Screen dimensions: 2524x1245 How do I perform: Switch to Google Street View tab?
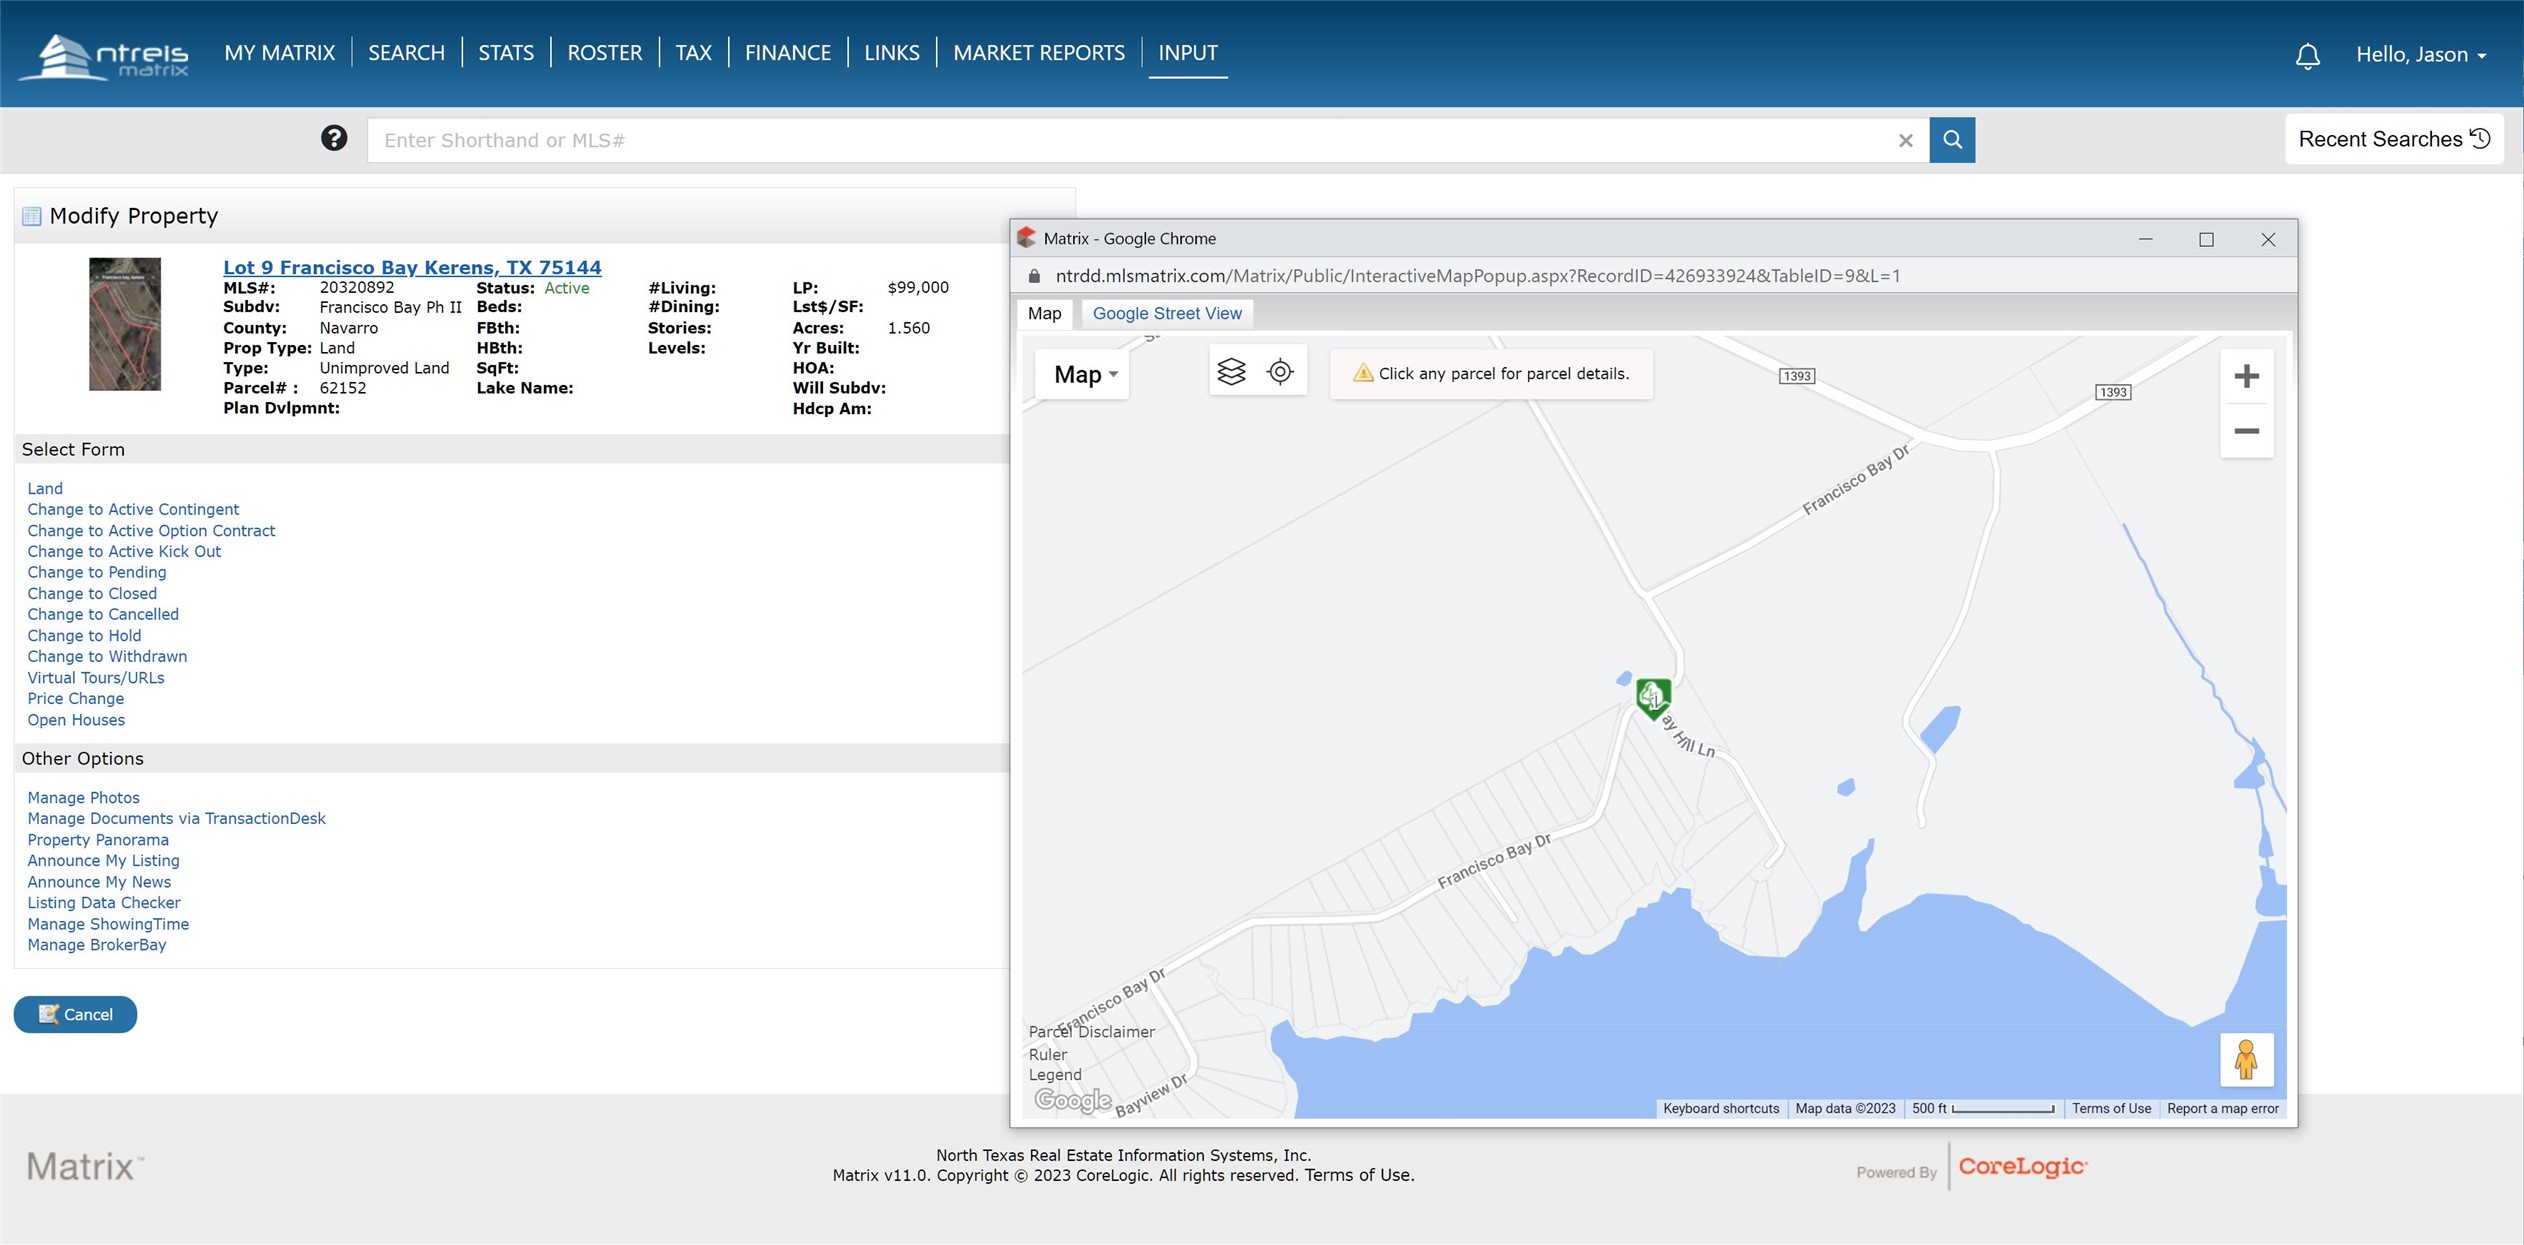click(1166, 313)
